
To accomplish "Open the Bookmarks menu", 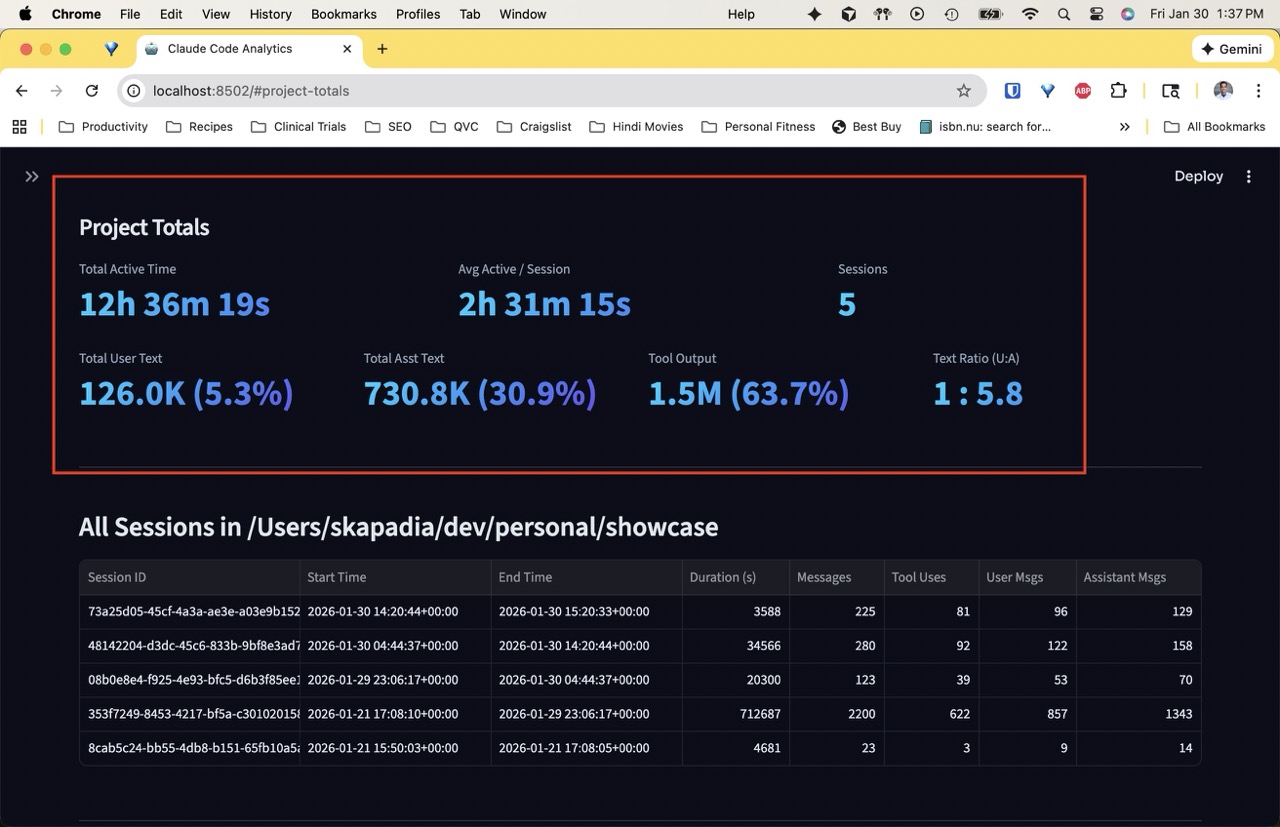I will click(343, 14).
